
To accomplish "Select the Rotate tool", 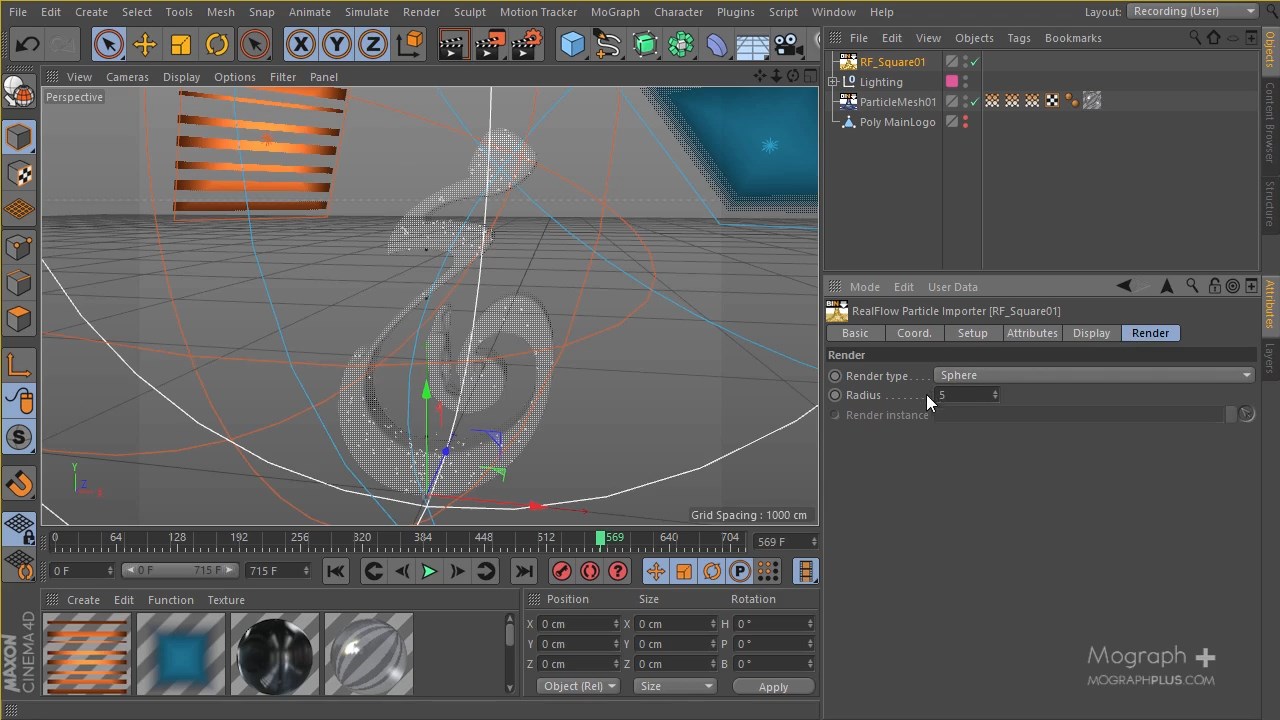I will pos(217,44).
